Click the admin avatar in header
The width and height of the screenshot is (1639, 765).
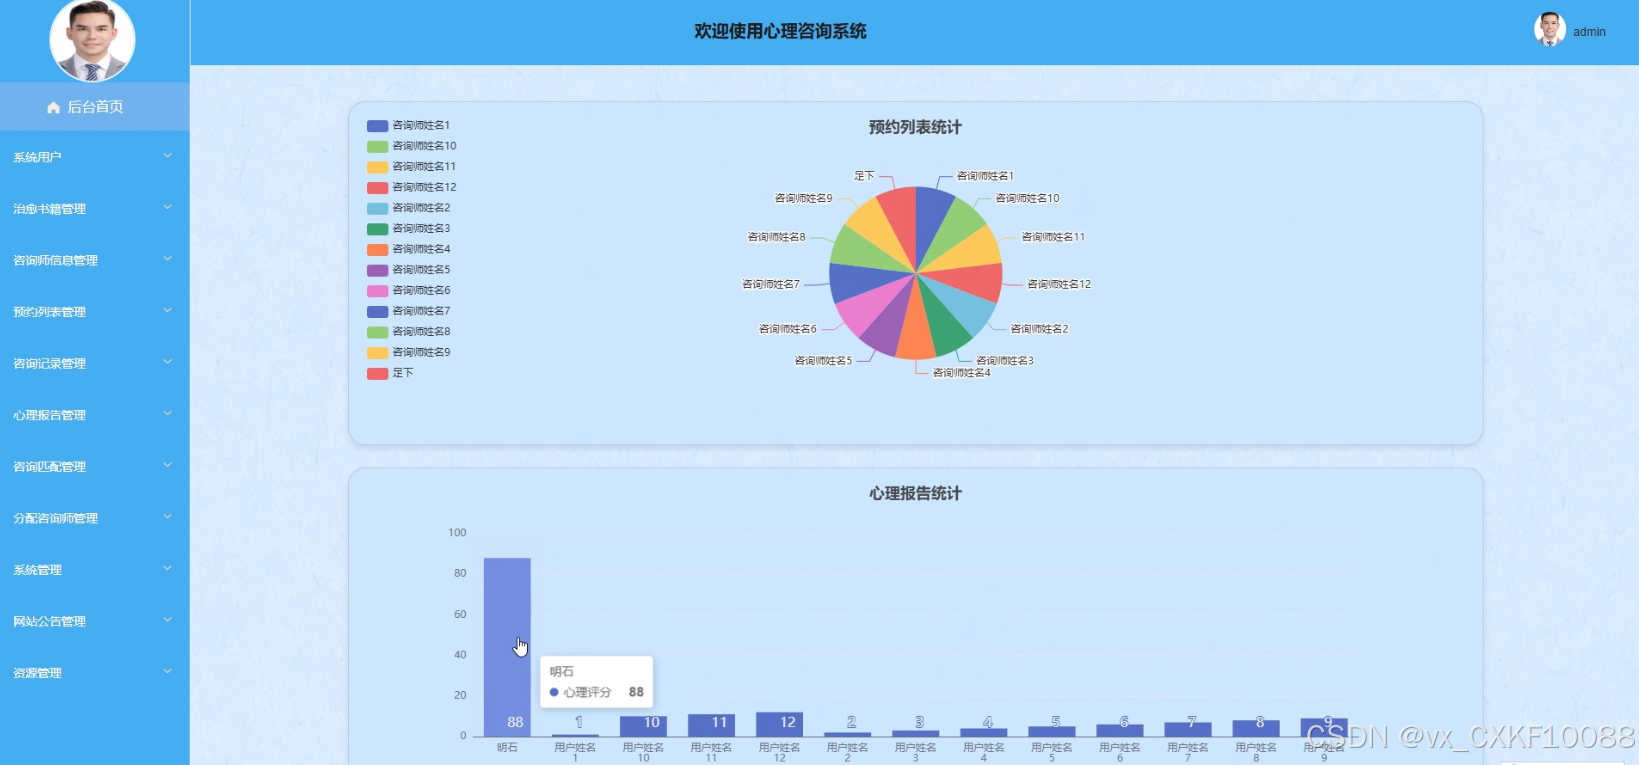(1549, 30)
